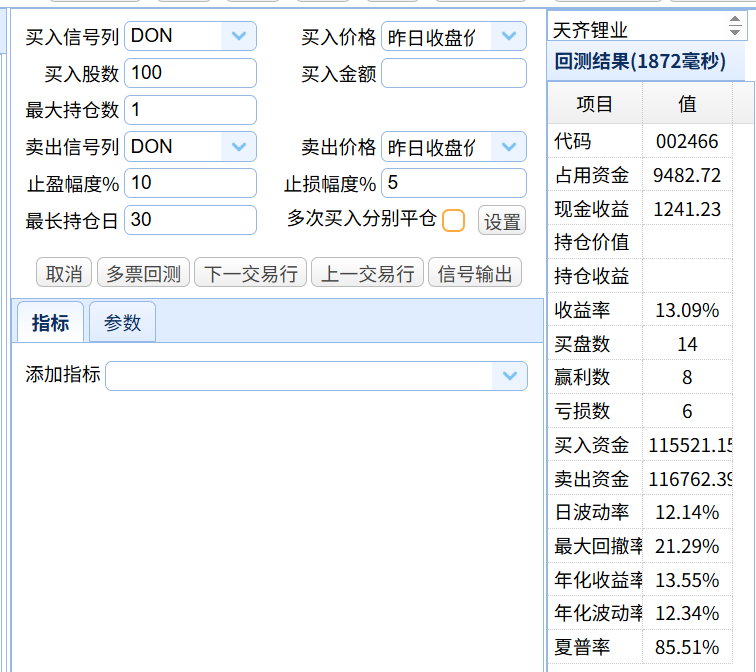Switch to the 指标 tab
756x672 pixels.
click(50, 322)
